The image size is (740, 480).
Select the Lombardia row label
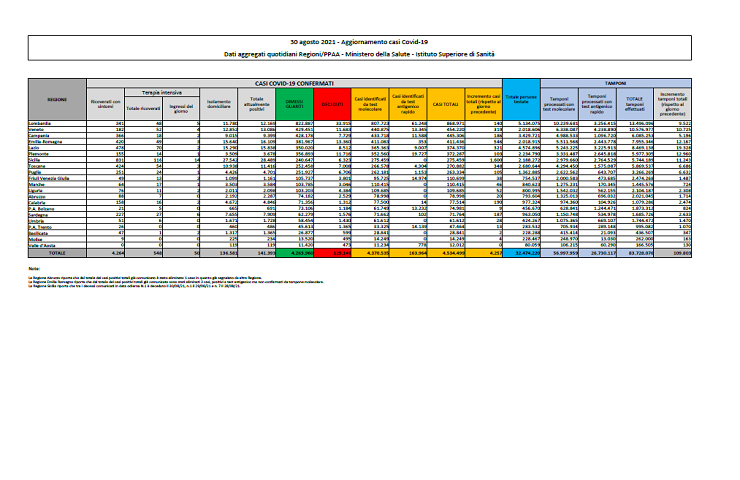[40, 121]
